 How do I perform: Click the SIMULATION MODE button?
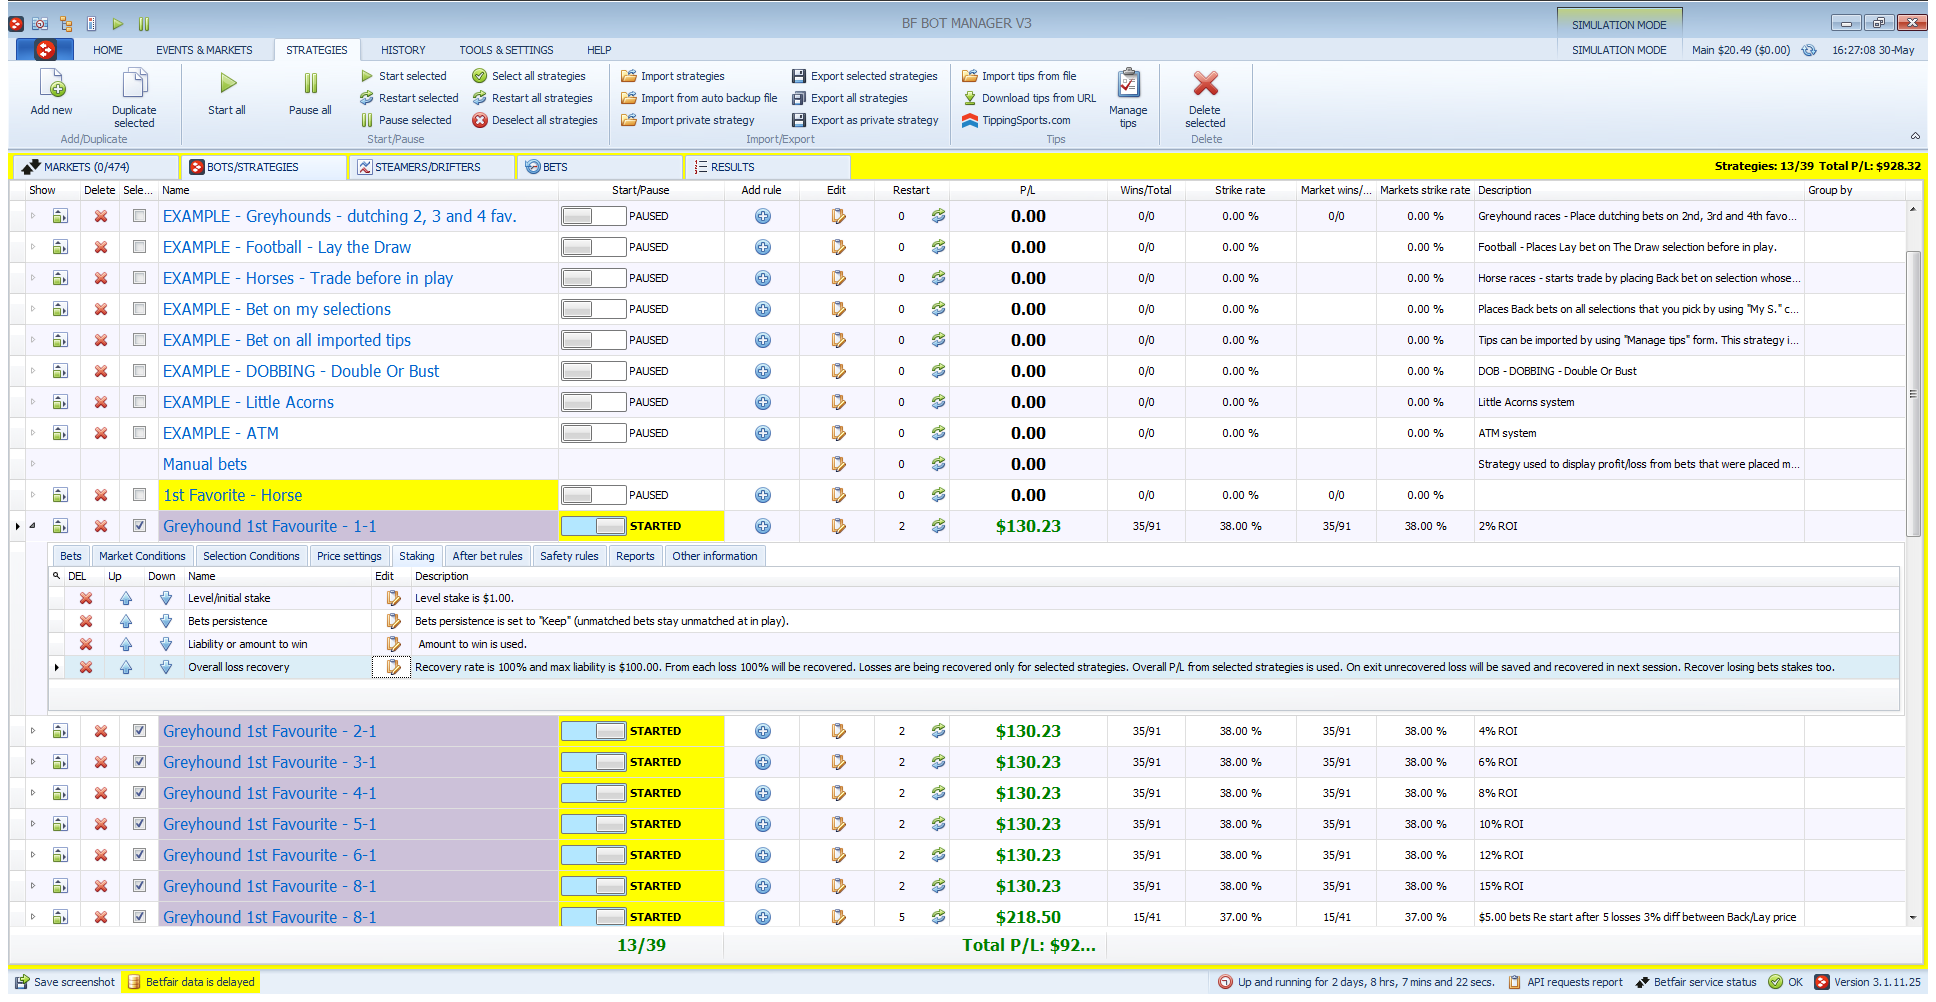point(1619,25)
